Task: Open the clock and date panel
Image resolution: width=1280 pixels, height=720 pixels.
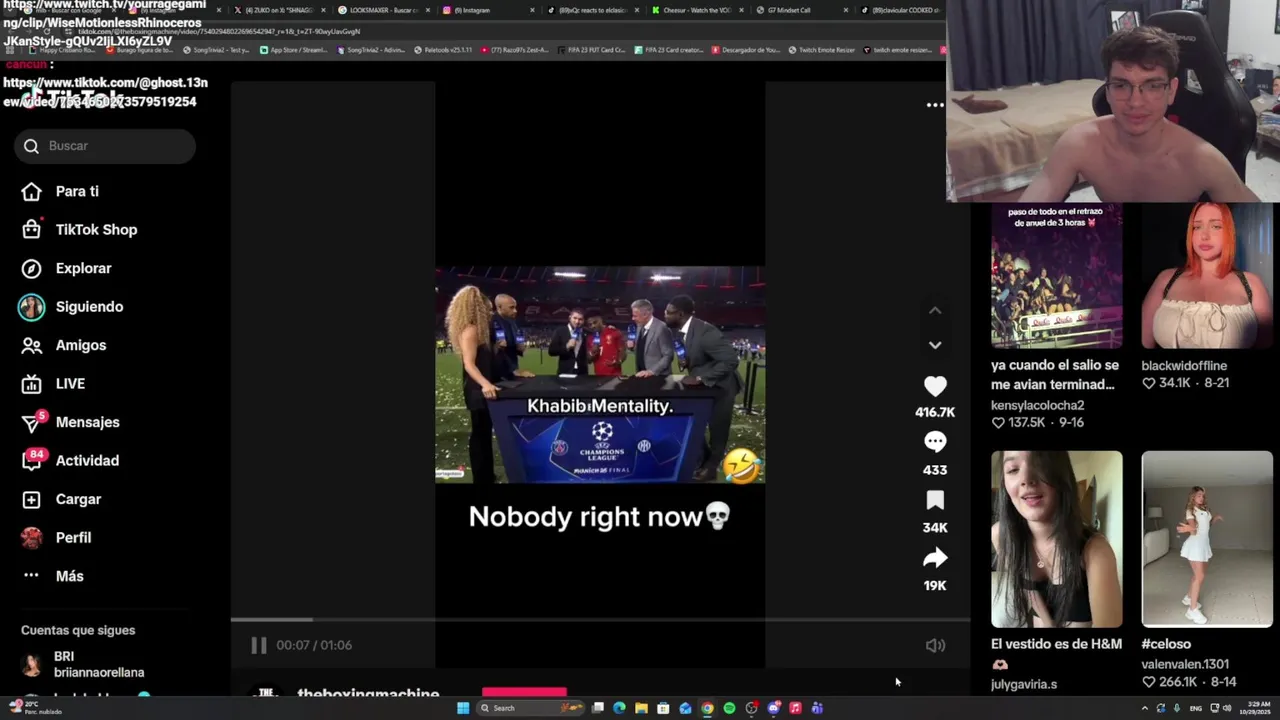Action: tap(1256, 708)
